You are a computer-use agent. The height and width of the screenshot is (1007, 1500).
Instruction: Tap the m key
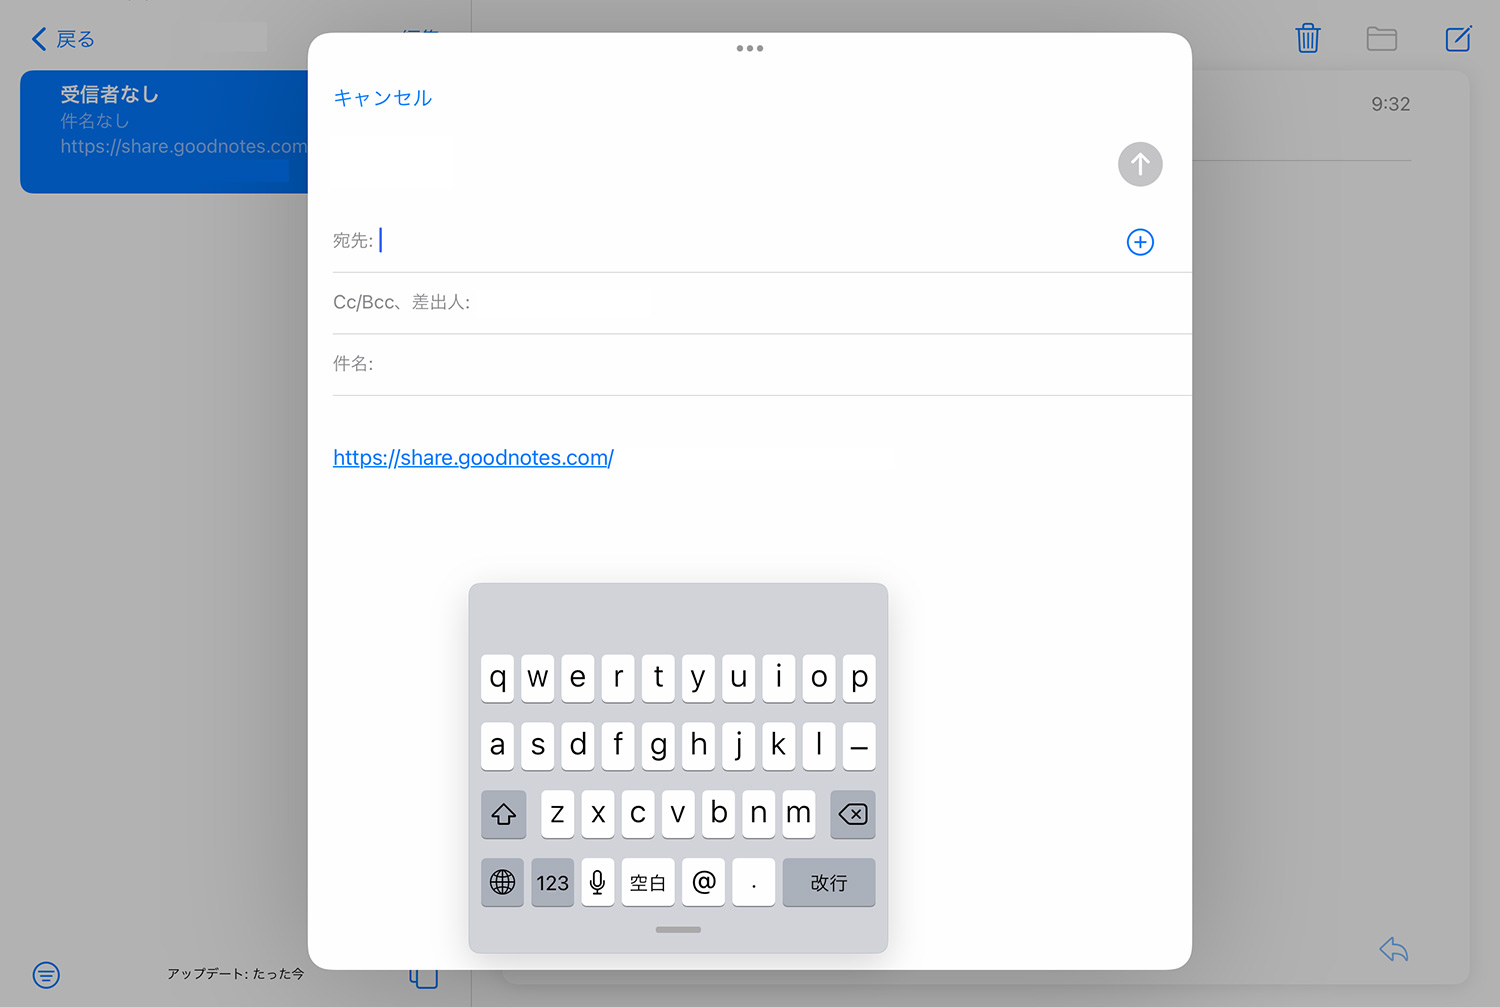click(799, 814)
